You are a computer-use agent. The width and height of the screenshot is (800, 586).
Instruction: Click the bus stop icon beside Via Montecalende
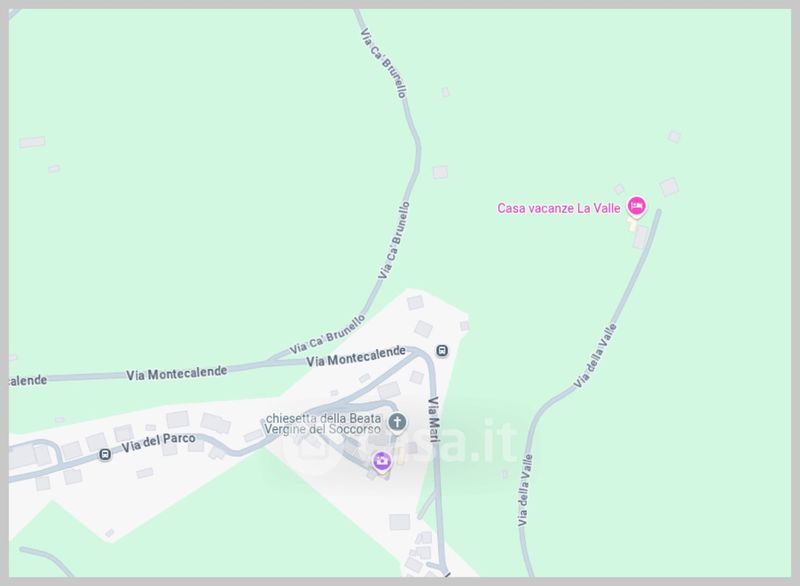(442, 351)
